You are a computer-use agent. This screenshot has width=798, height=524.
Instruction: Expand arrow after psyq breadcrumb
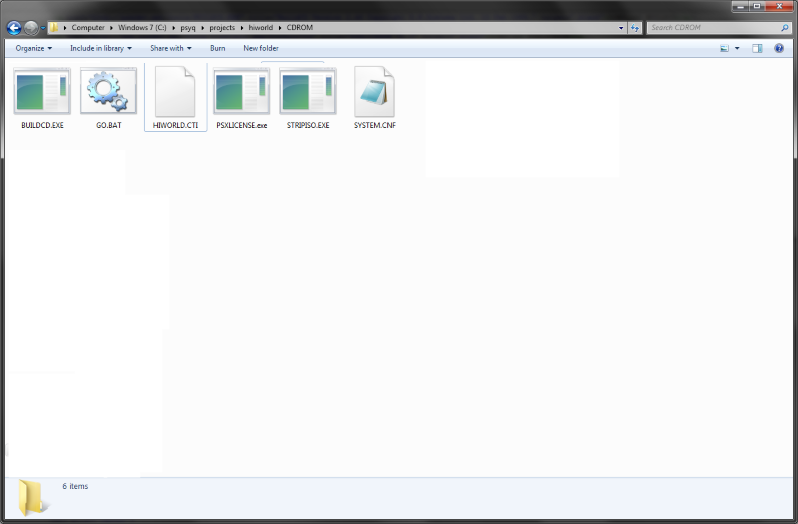pos(202,28)
